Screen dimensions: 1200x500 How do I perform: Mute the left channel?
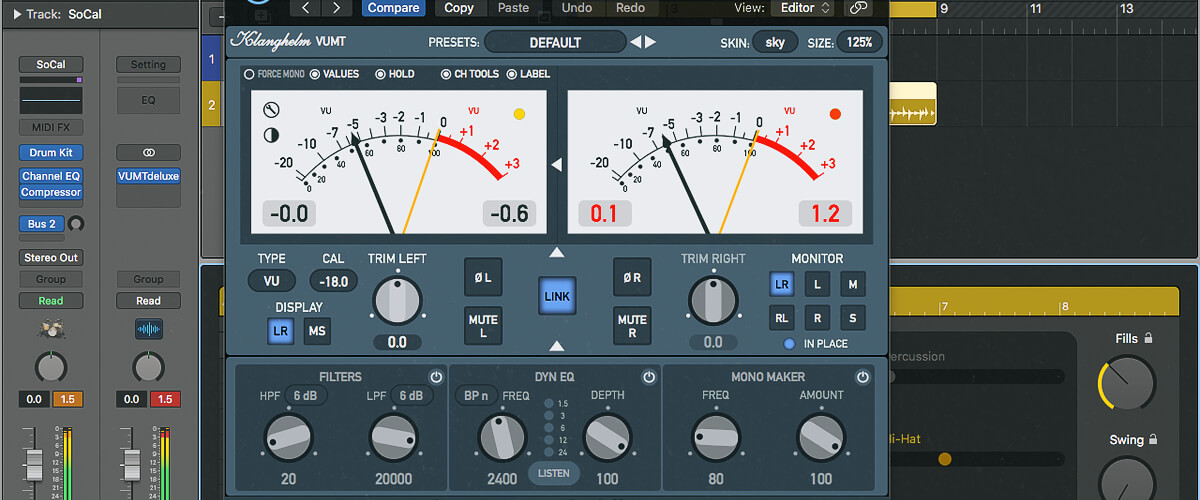(483, 326)
